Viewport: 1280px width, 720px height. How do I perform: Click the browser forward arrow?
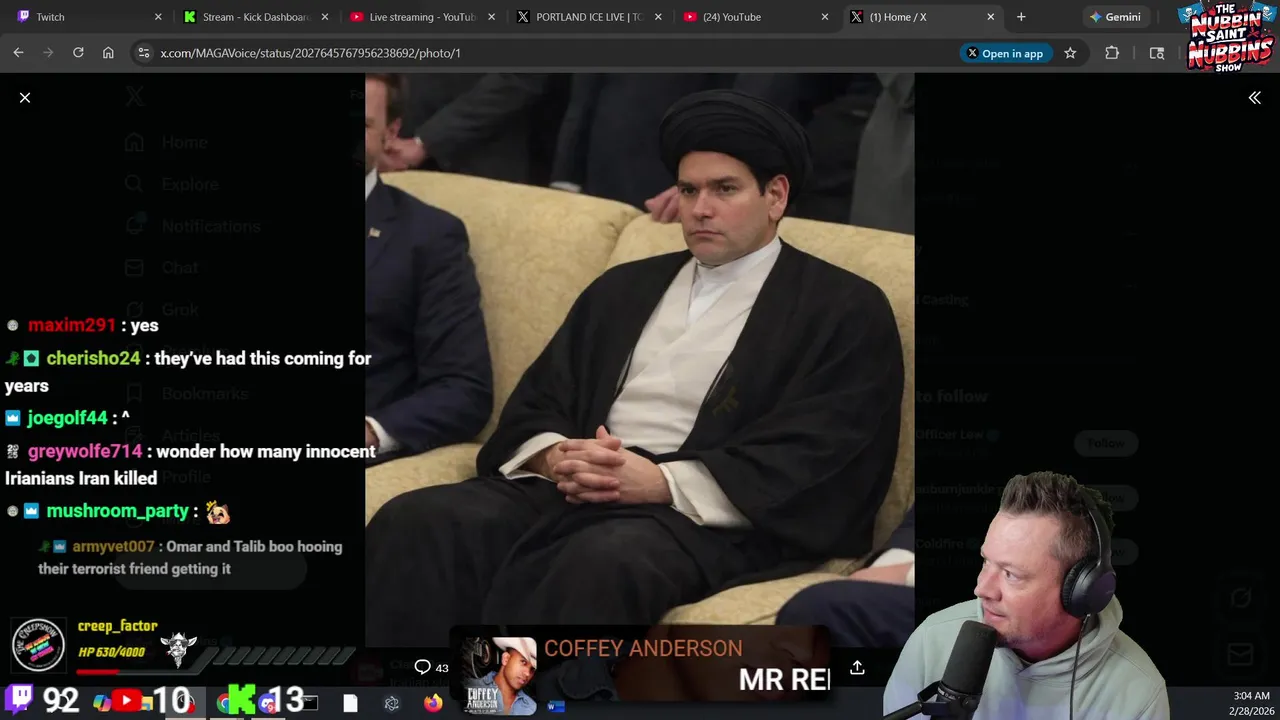pos(48,53)
